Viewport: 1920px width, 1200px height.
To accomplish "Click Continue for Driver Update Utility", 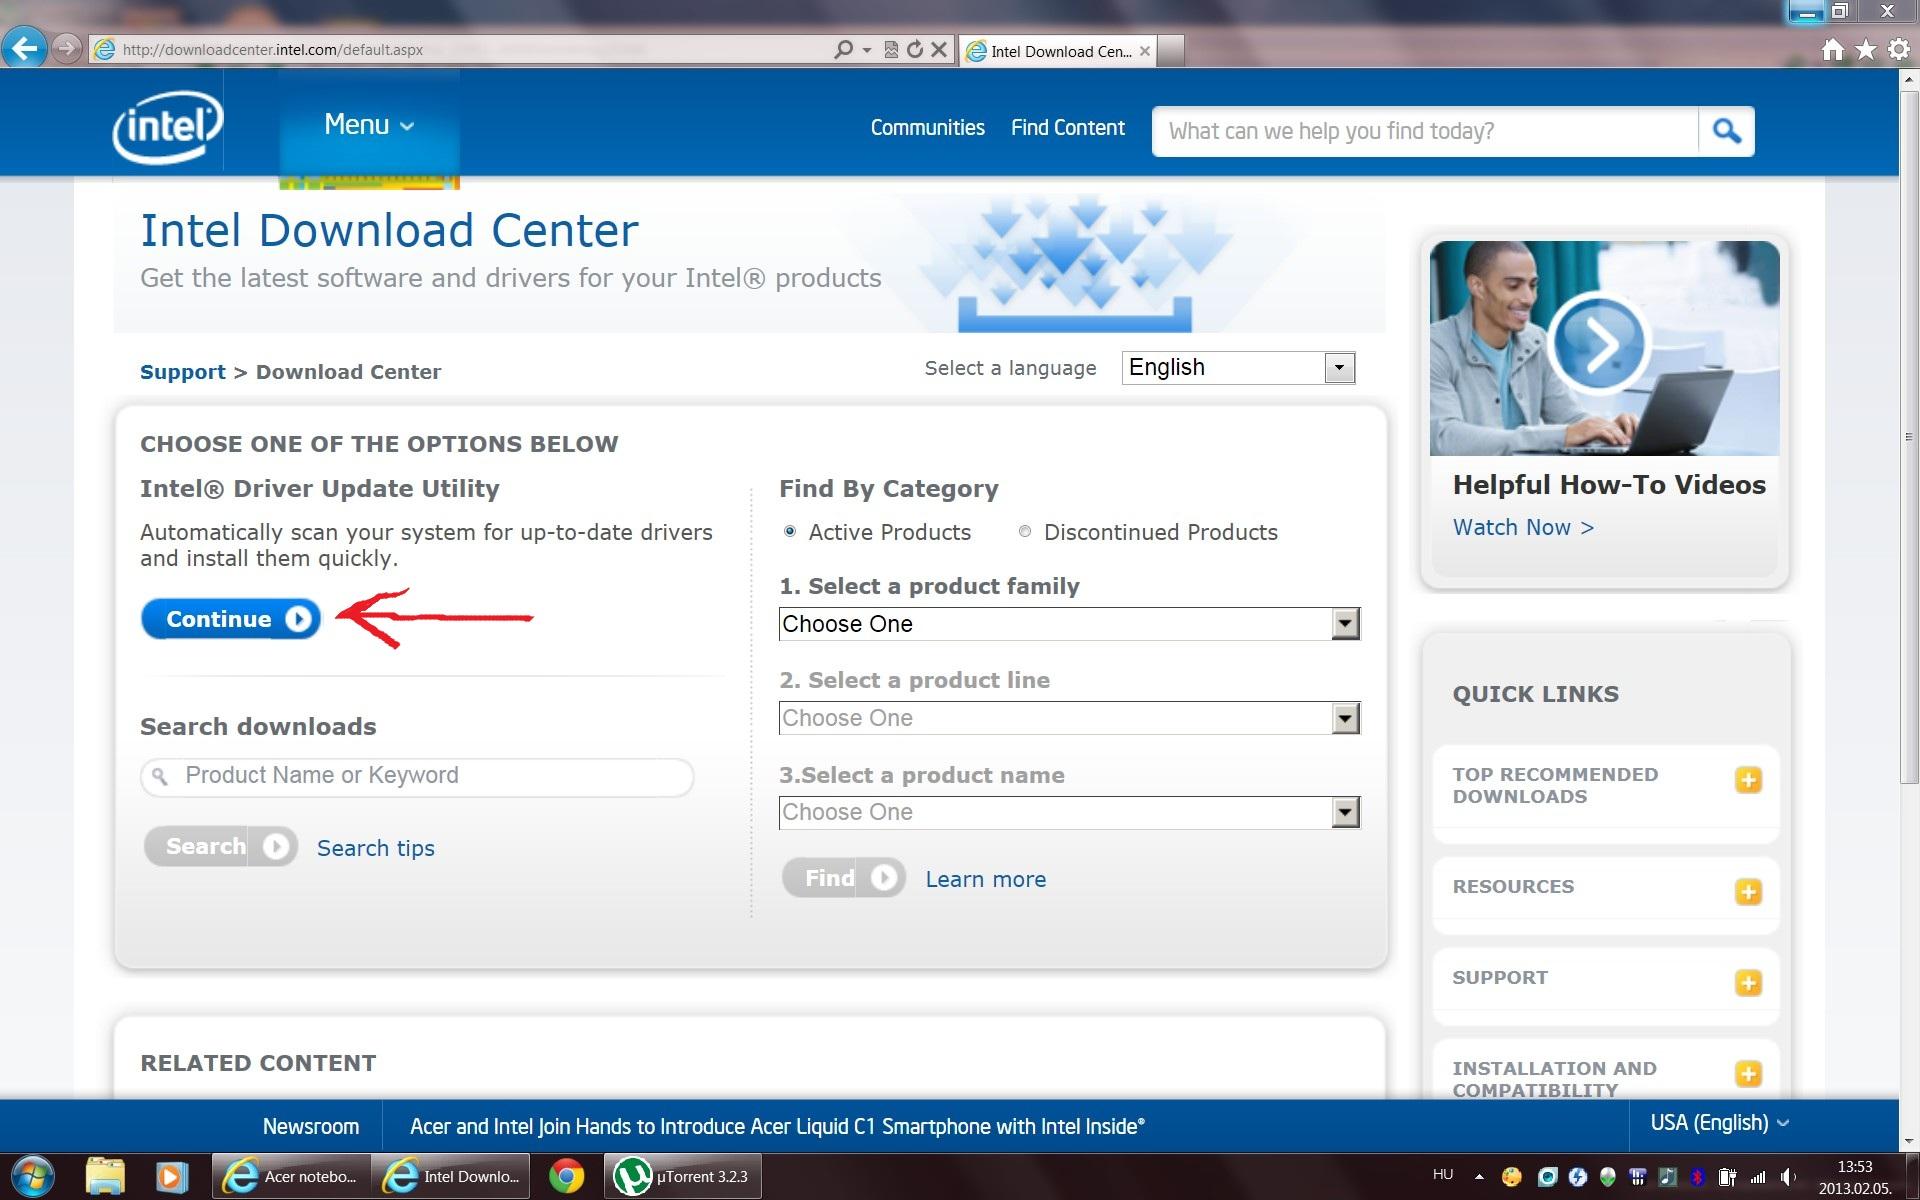I will tap(231, 619).
